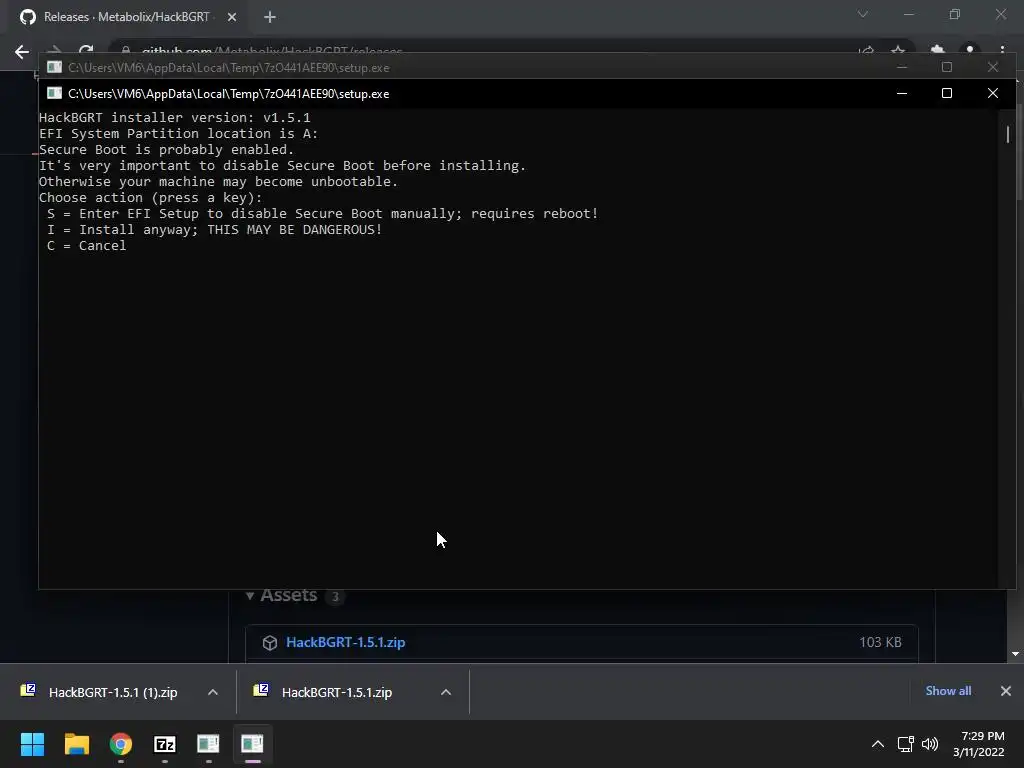
Task: Click the console vertical scrollbar thumb
Action: 1008,134
